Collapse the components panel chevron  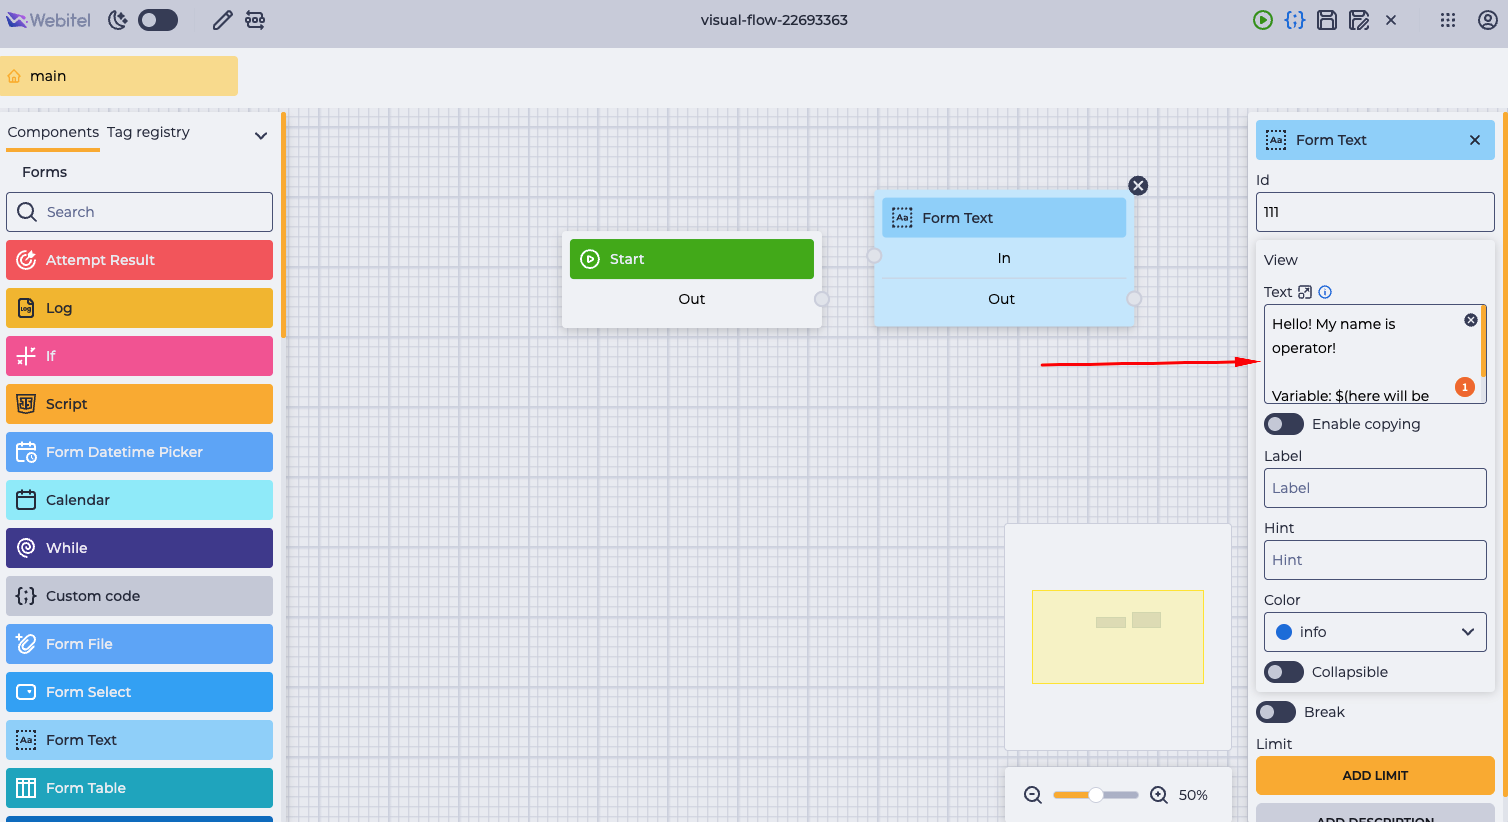coord(261,135)
